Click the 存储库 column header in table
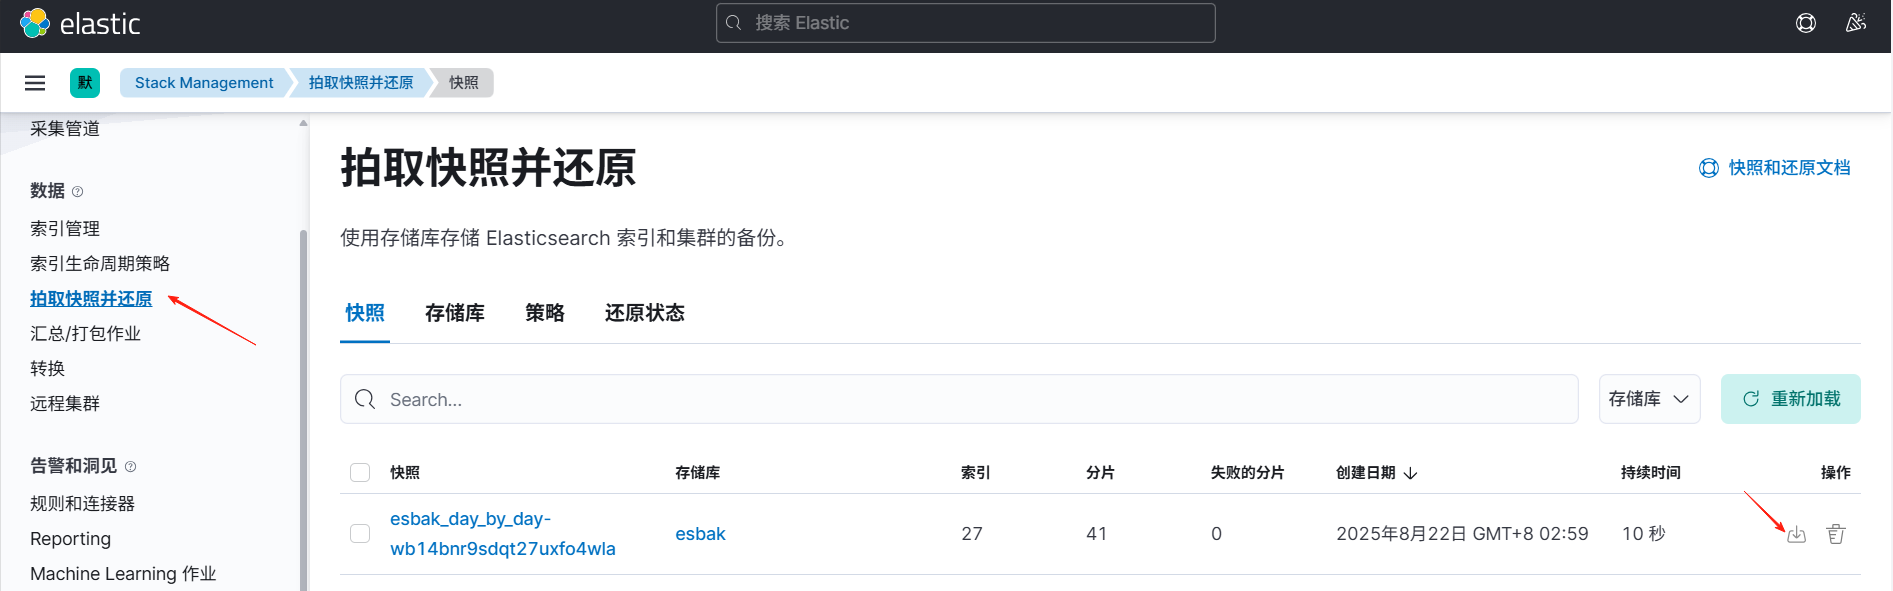The height and width of the screenshot is (591, 1893). [x=697, y=473]
